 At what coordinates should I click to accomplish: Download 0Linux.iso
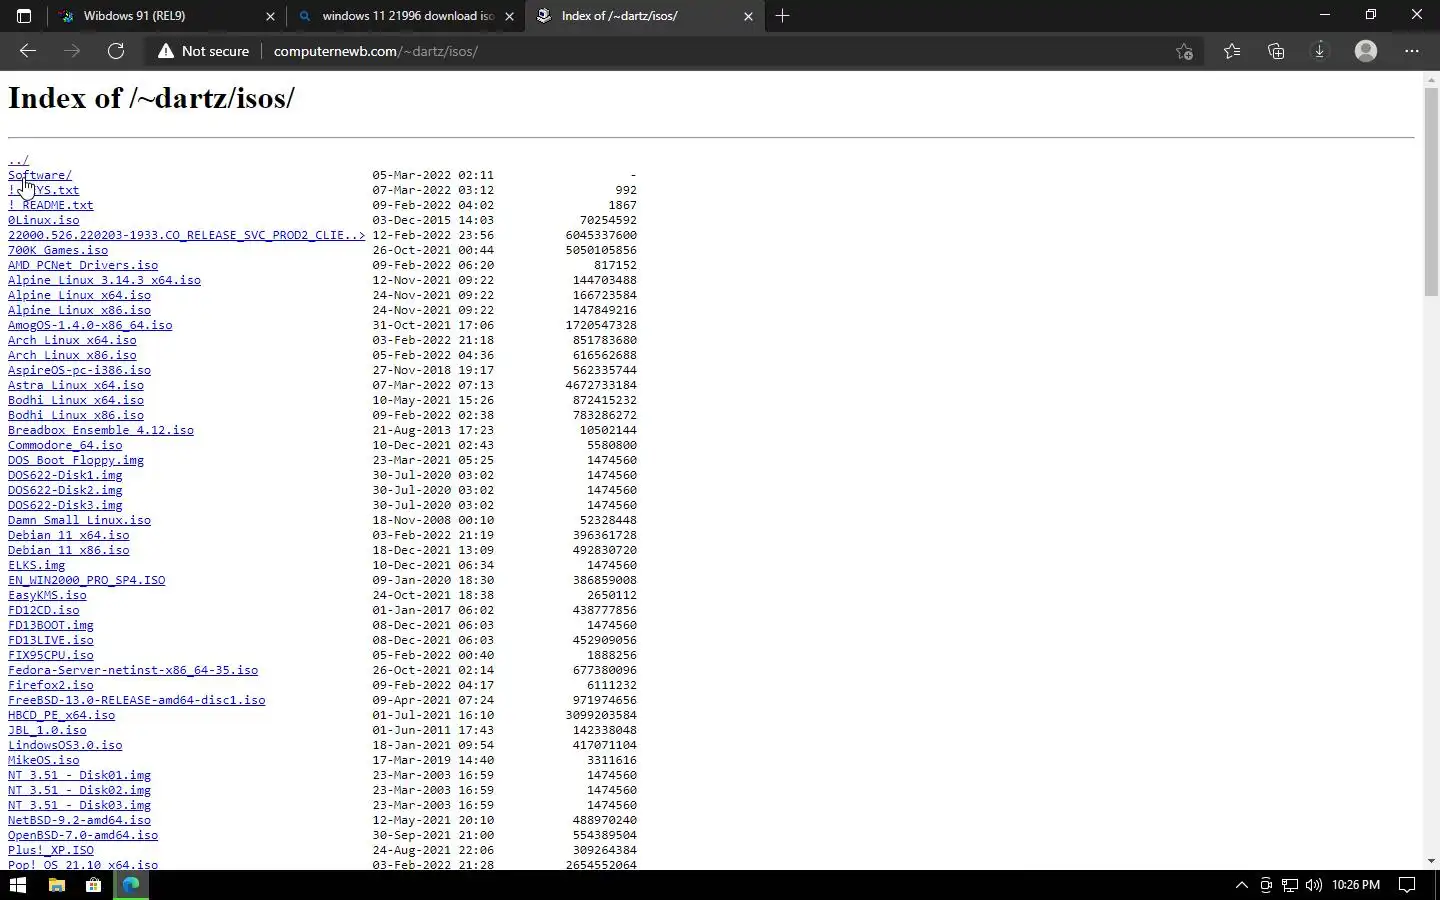(44, 220)
